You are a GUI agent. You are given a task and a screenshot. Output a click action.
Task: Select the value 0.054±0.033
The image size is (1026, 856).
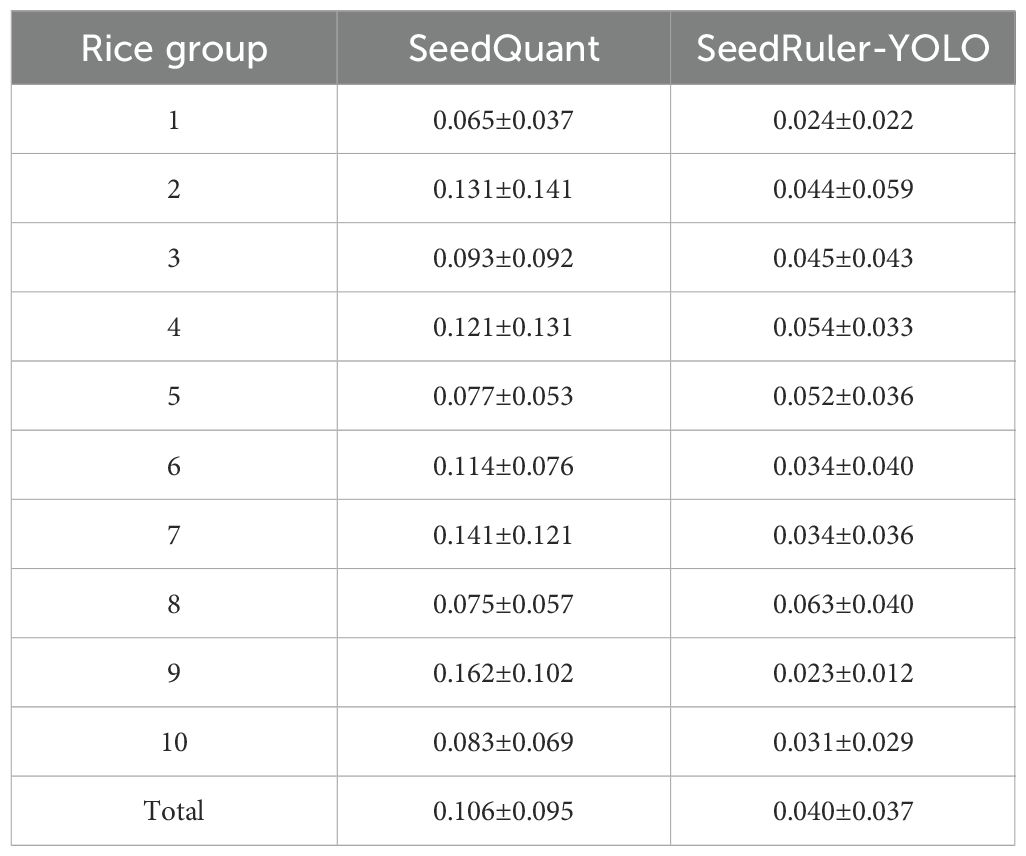pyautogui.click(x=843, y=328)
